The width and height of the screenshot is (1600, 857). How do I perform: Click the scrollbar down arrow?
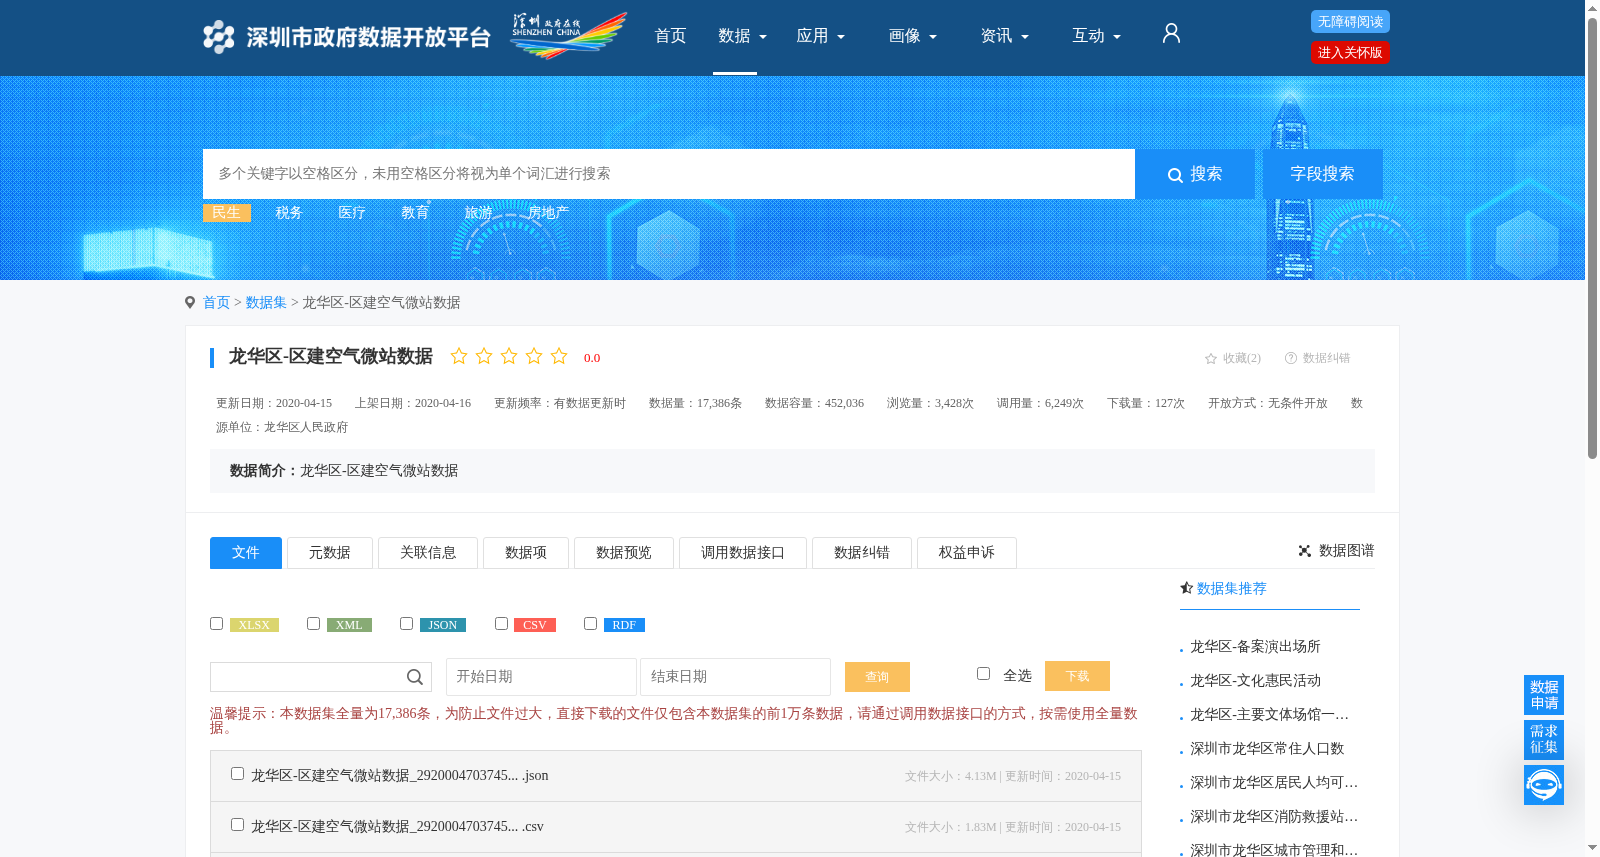pos(1592,848)
